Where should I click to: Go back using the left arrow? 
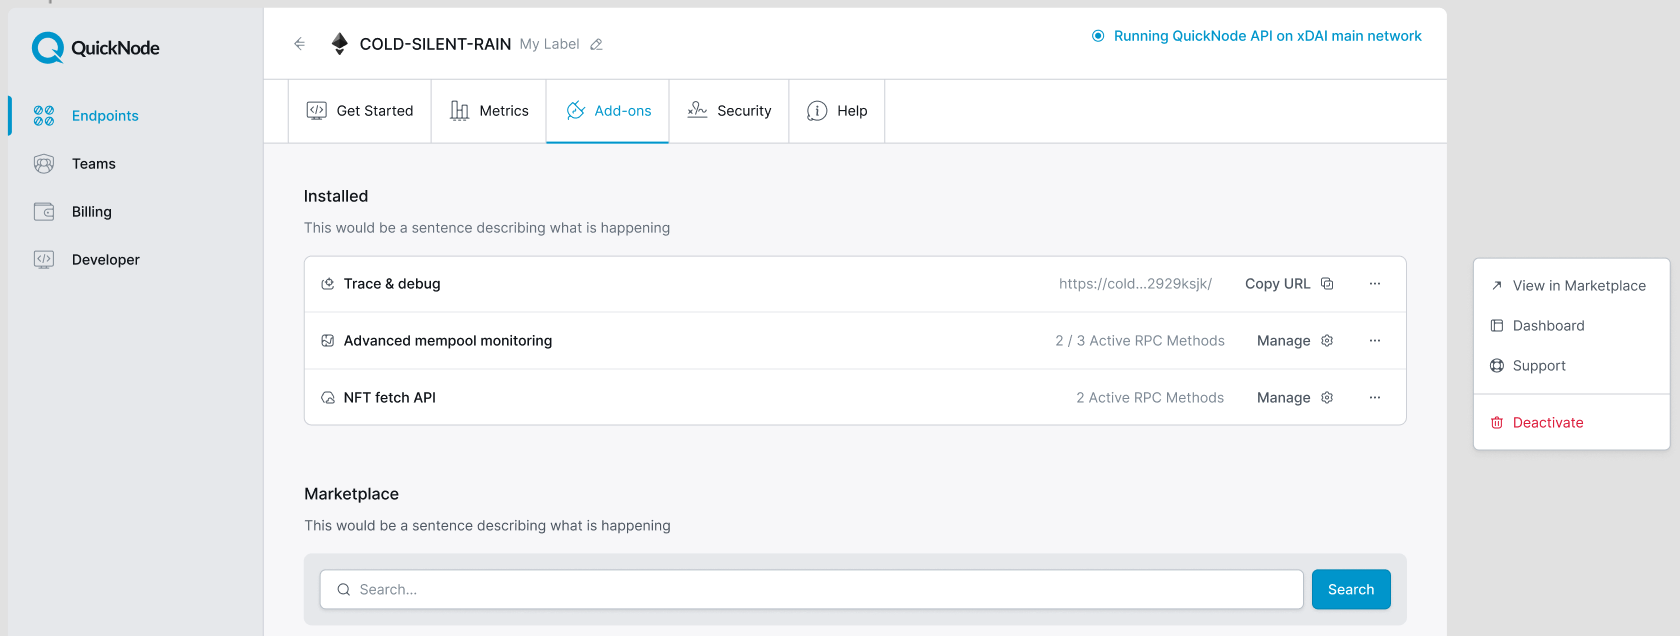(299, 44)
